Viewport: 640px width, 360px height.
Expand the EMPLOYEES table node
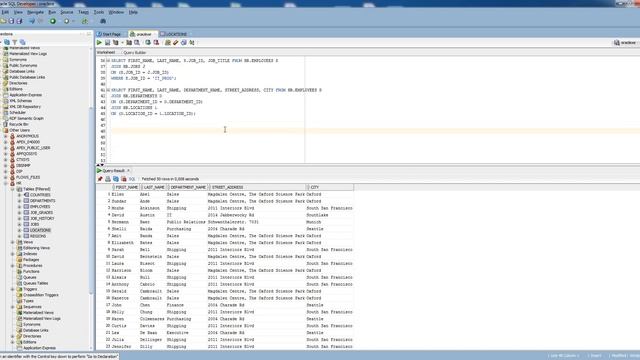(19, 207)
